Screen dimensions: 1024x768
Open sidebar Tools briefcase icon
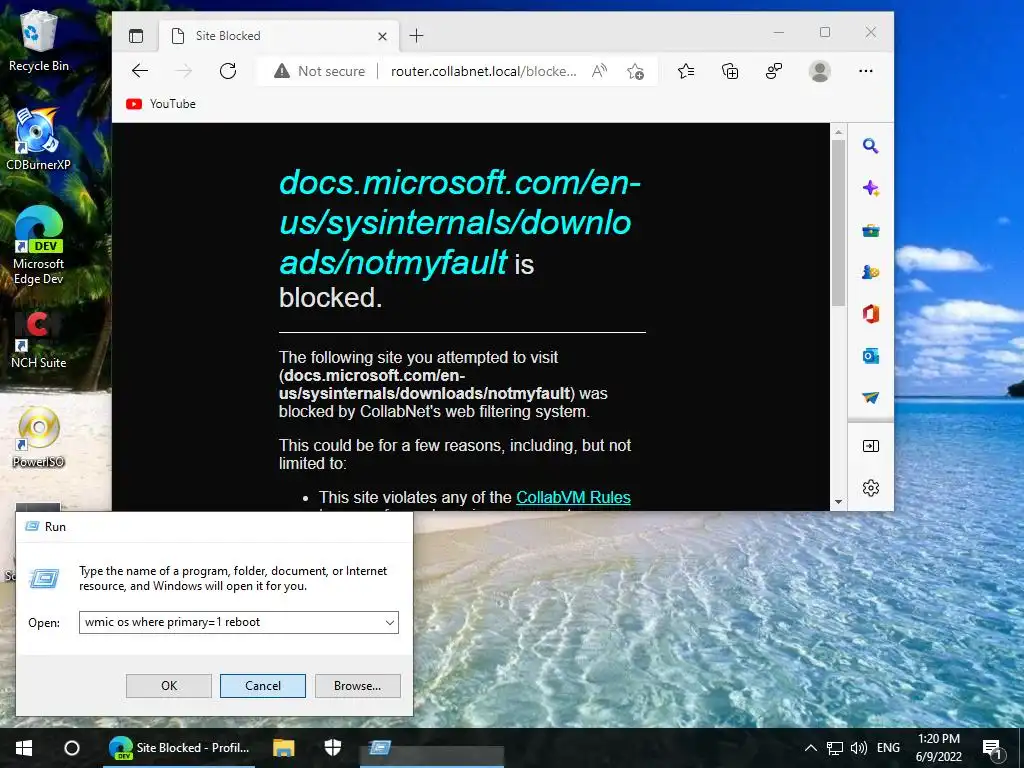pos(871,231)
